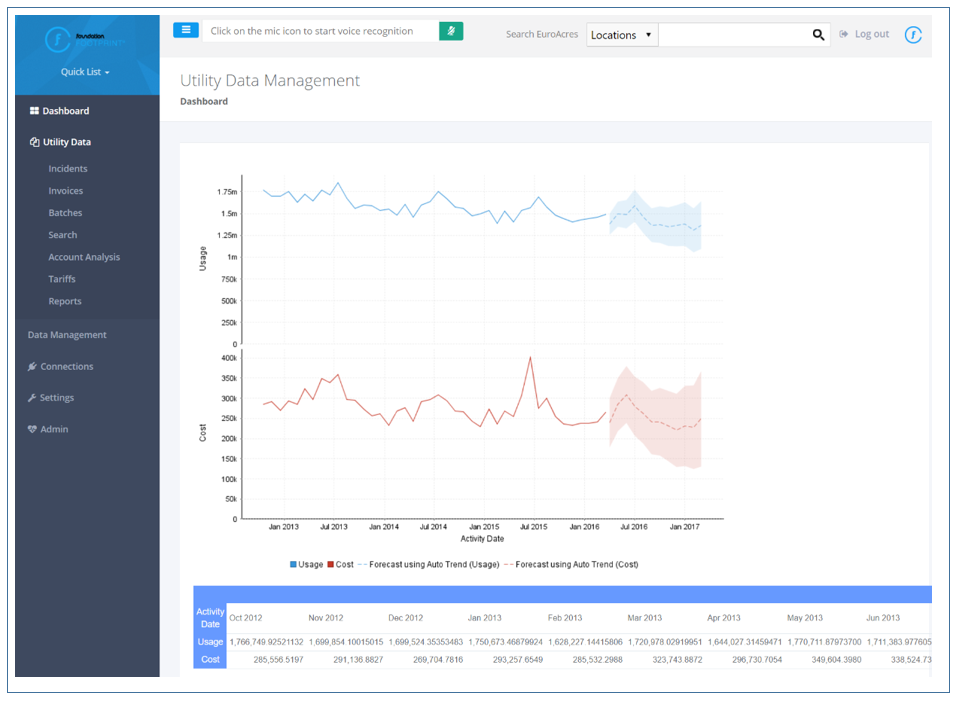This screenshot has height=703, width=960.
Task: Click the green microphone icon for voice recognition
Action: pos(450,31)
